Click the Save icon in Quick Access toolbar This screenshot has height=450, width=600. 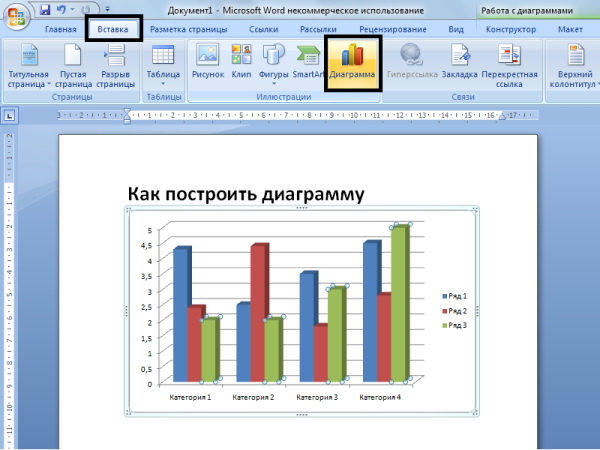click(x=45, y=9)
